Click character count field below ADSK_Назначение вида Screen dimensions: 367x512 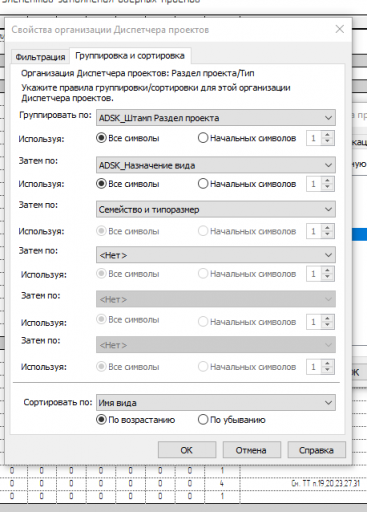coord(314,184)
